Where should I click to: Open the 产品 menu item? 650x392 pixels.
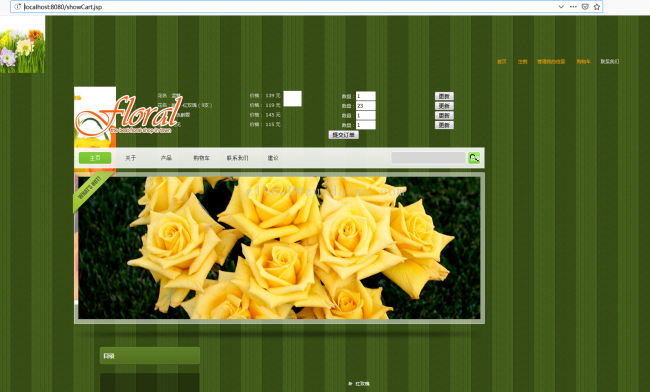click(166, 158)
